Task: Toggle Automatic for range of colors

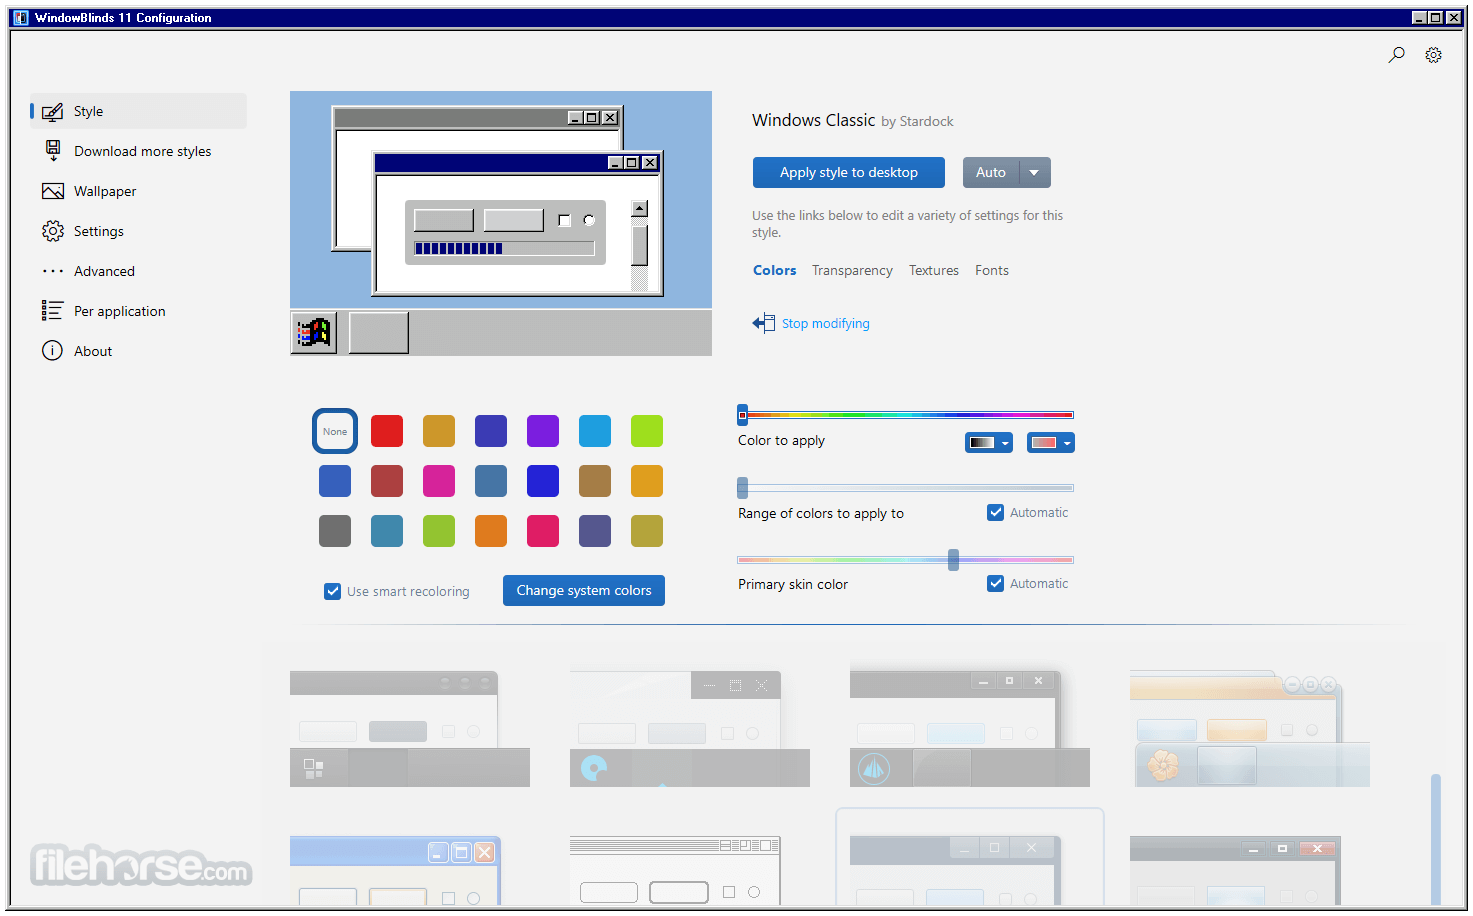Action: click(996, 512)
